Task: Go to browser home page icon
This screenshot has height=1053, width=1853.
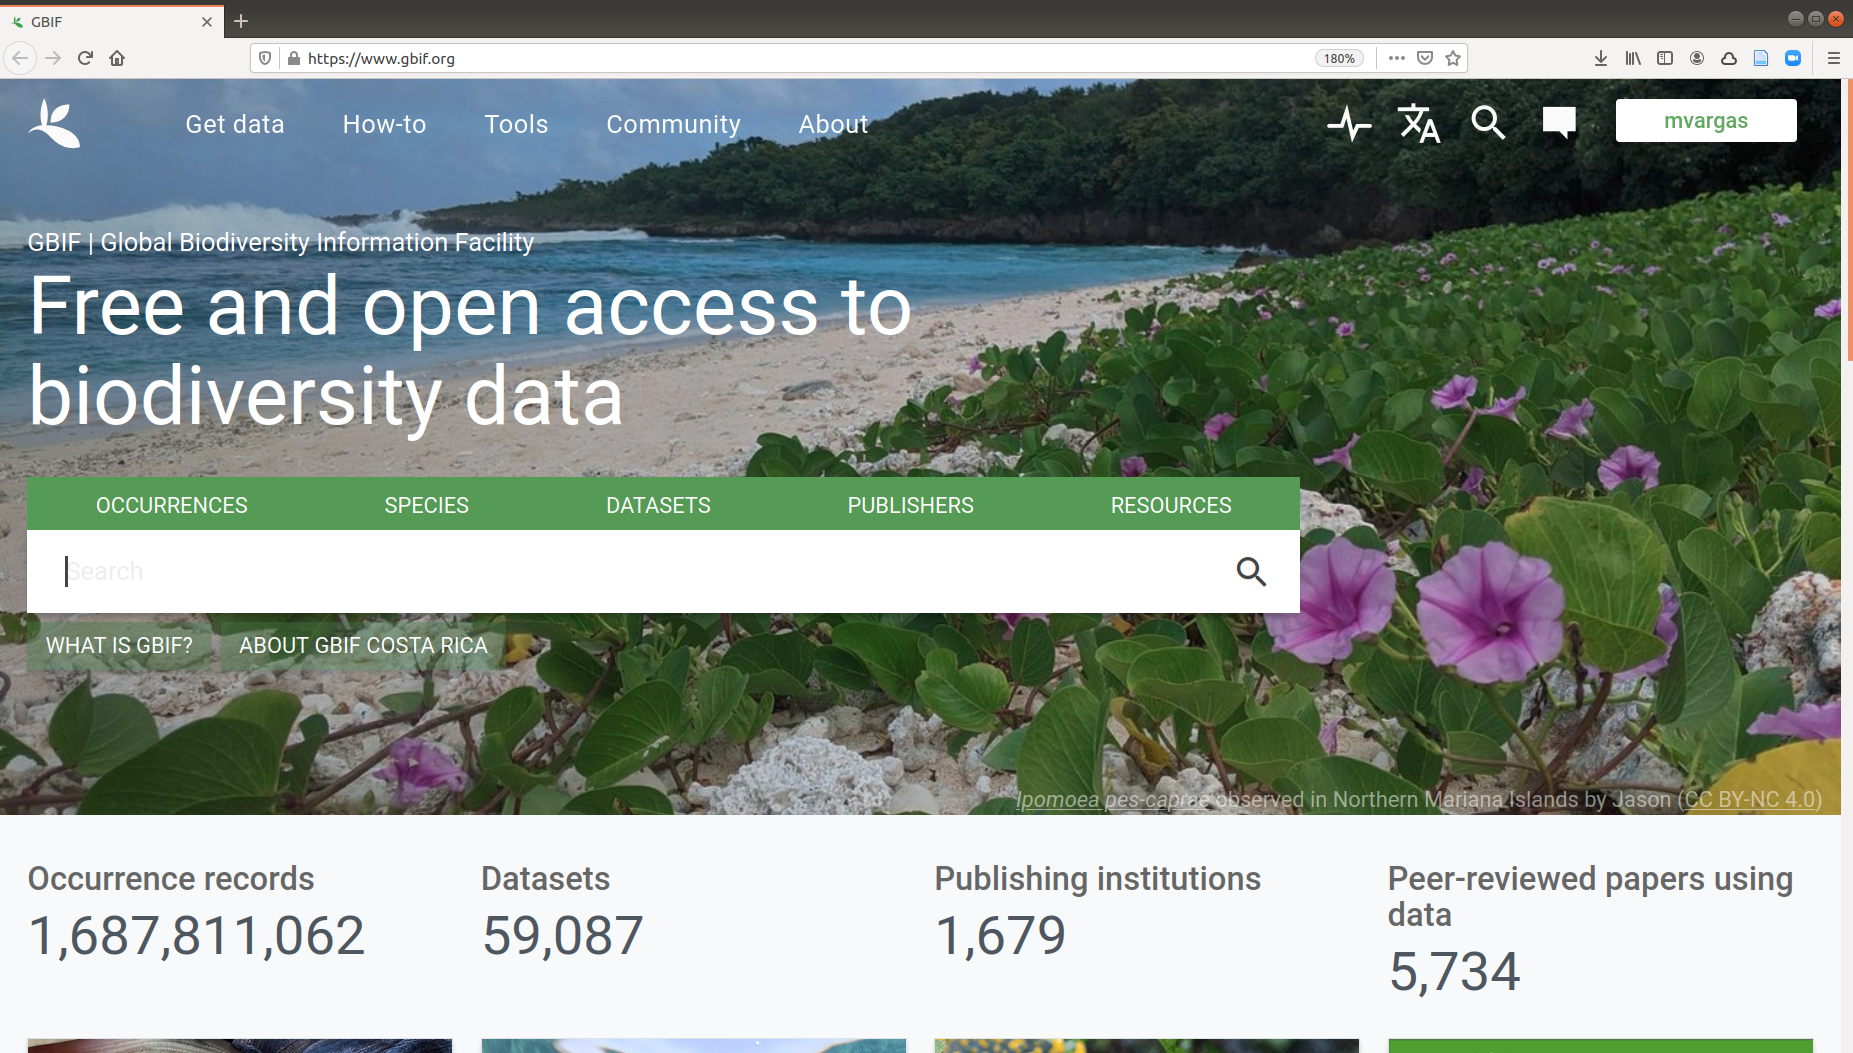Action: (117, 58)
